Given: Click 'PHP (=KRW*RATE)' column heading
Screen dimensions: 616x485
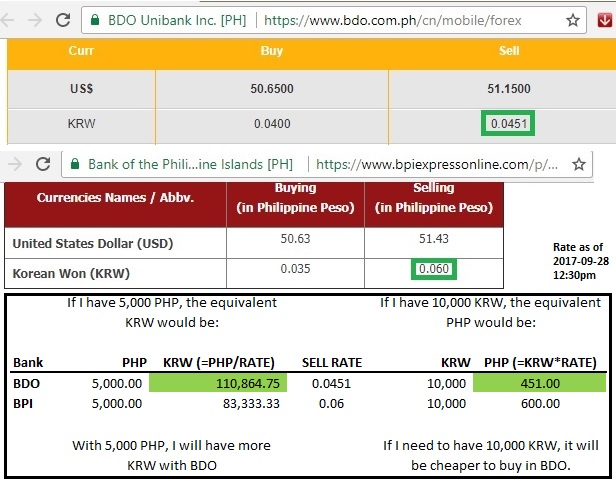Looking at the screenshot, I should pos(540,362).
